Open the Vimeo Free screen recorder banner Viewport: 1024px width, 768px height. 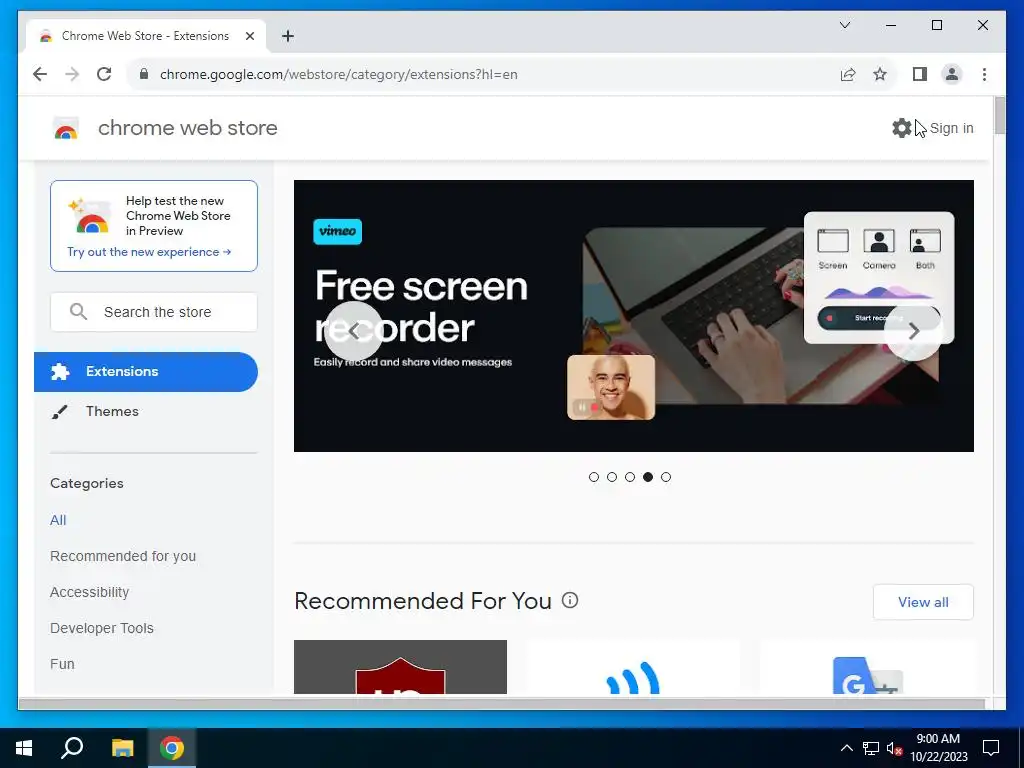point(633,315)
